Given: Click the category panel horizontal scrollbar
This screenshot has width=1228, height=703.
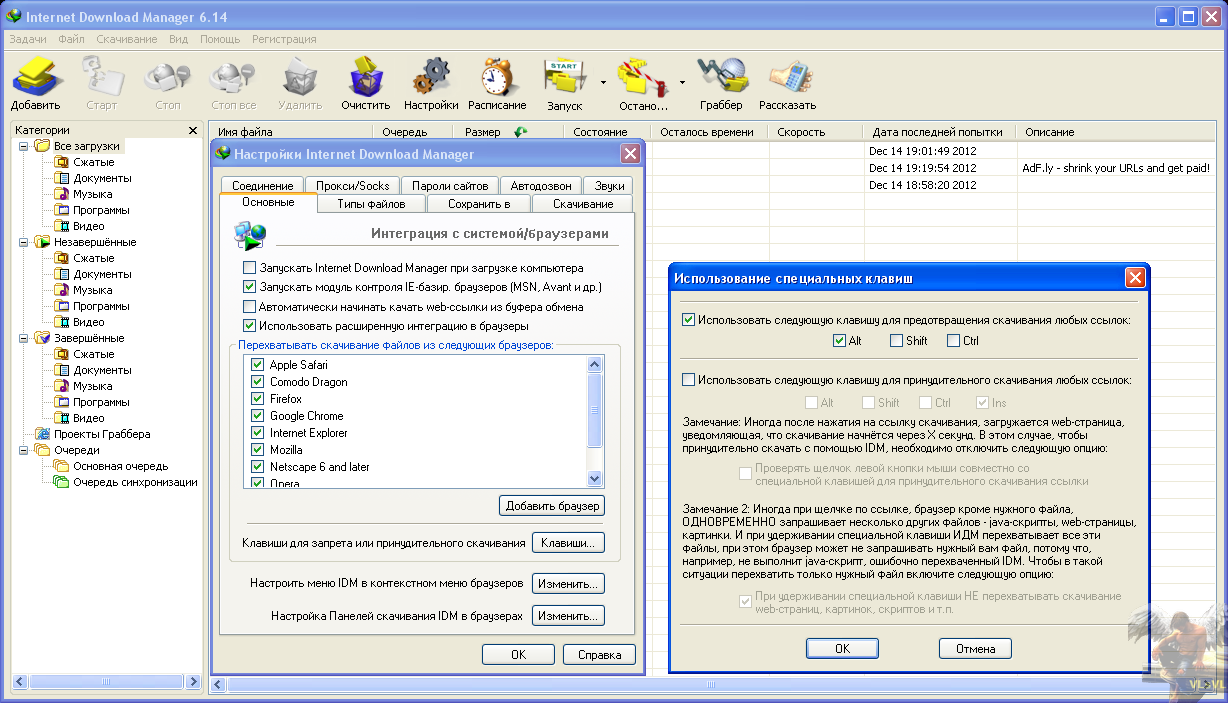Looking at the screenshot, I should (x=108, y=681).
